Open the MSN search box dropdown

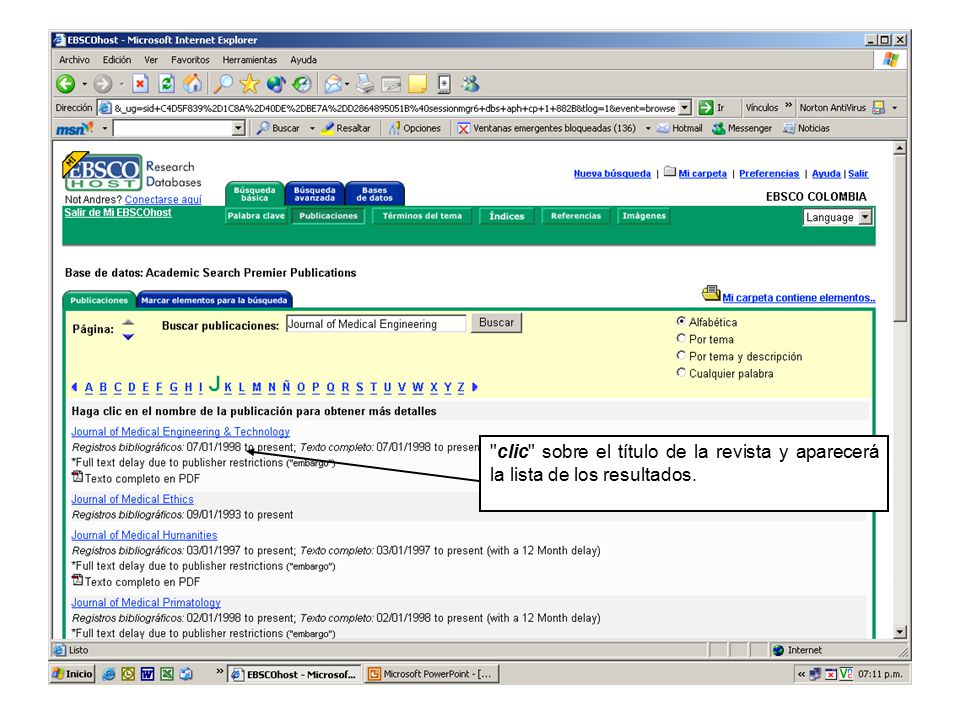(239, 128)
